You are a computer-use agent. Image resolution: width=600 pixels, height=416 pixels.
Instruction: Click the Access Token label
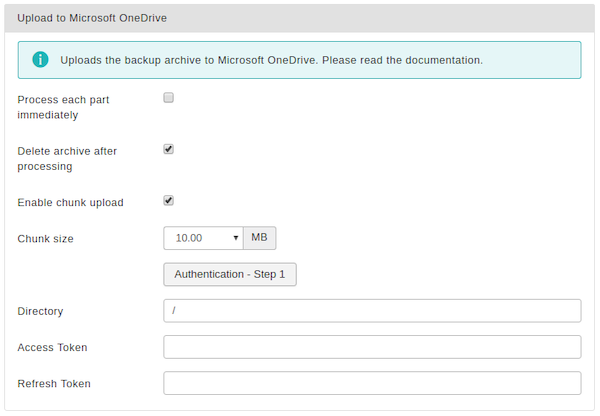(x=52, y=347)
